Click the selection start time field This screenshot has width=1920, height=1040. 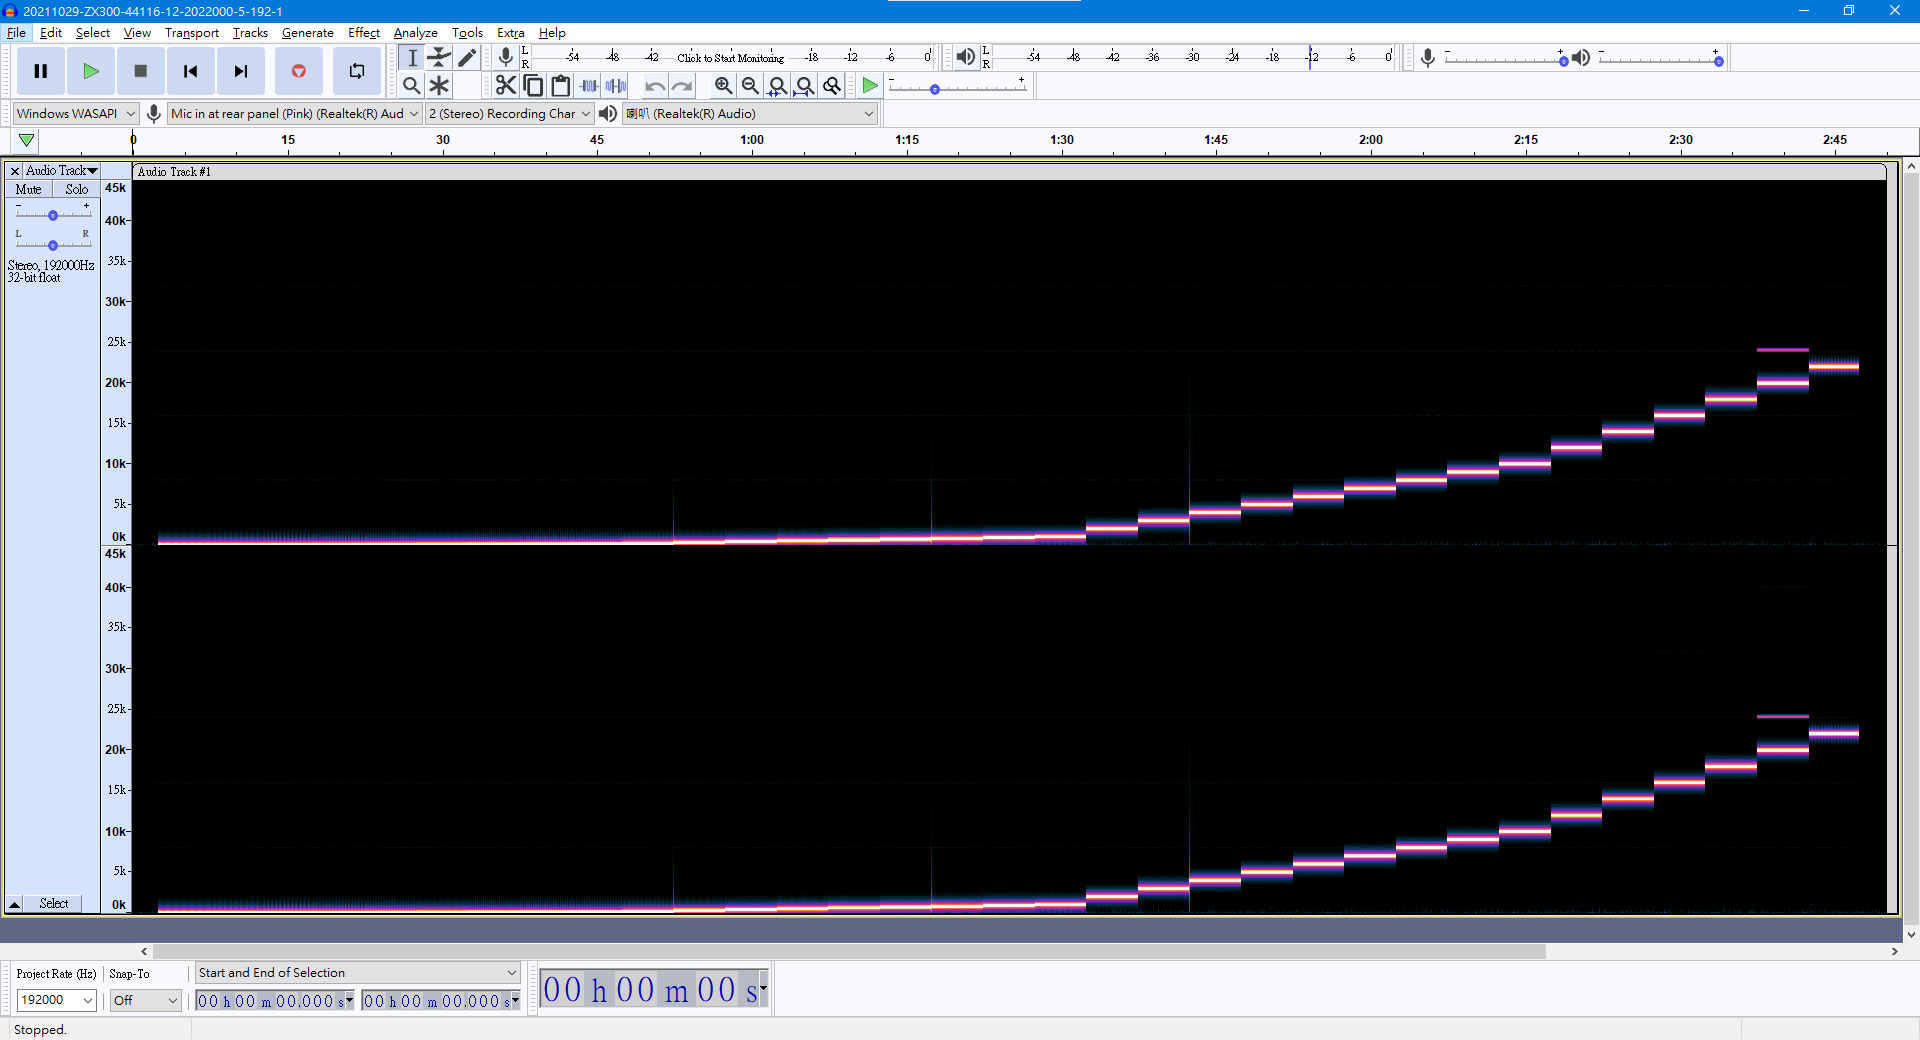(x=275, y=1001)
